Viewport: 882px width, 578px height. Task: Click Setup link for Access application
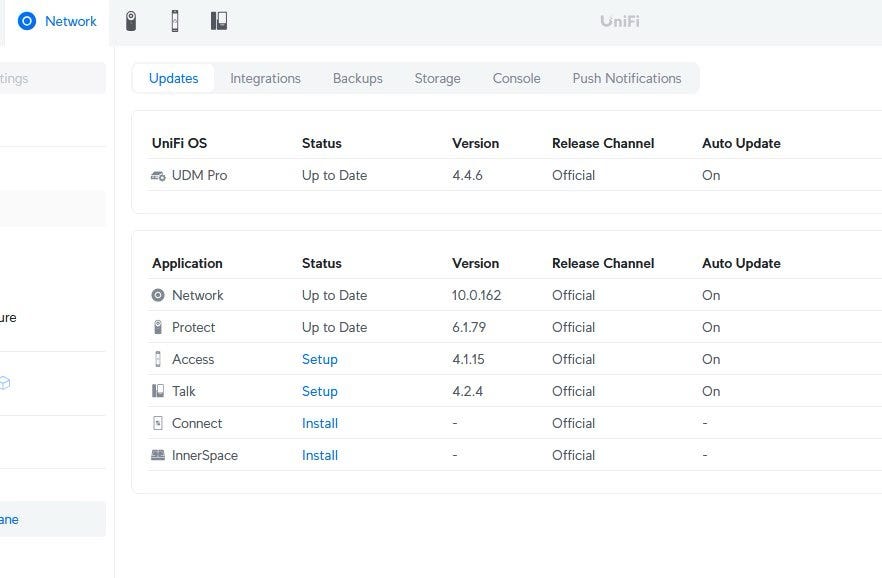pyautogui.click(x=320, y=360)
